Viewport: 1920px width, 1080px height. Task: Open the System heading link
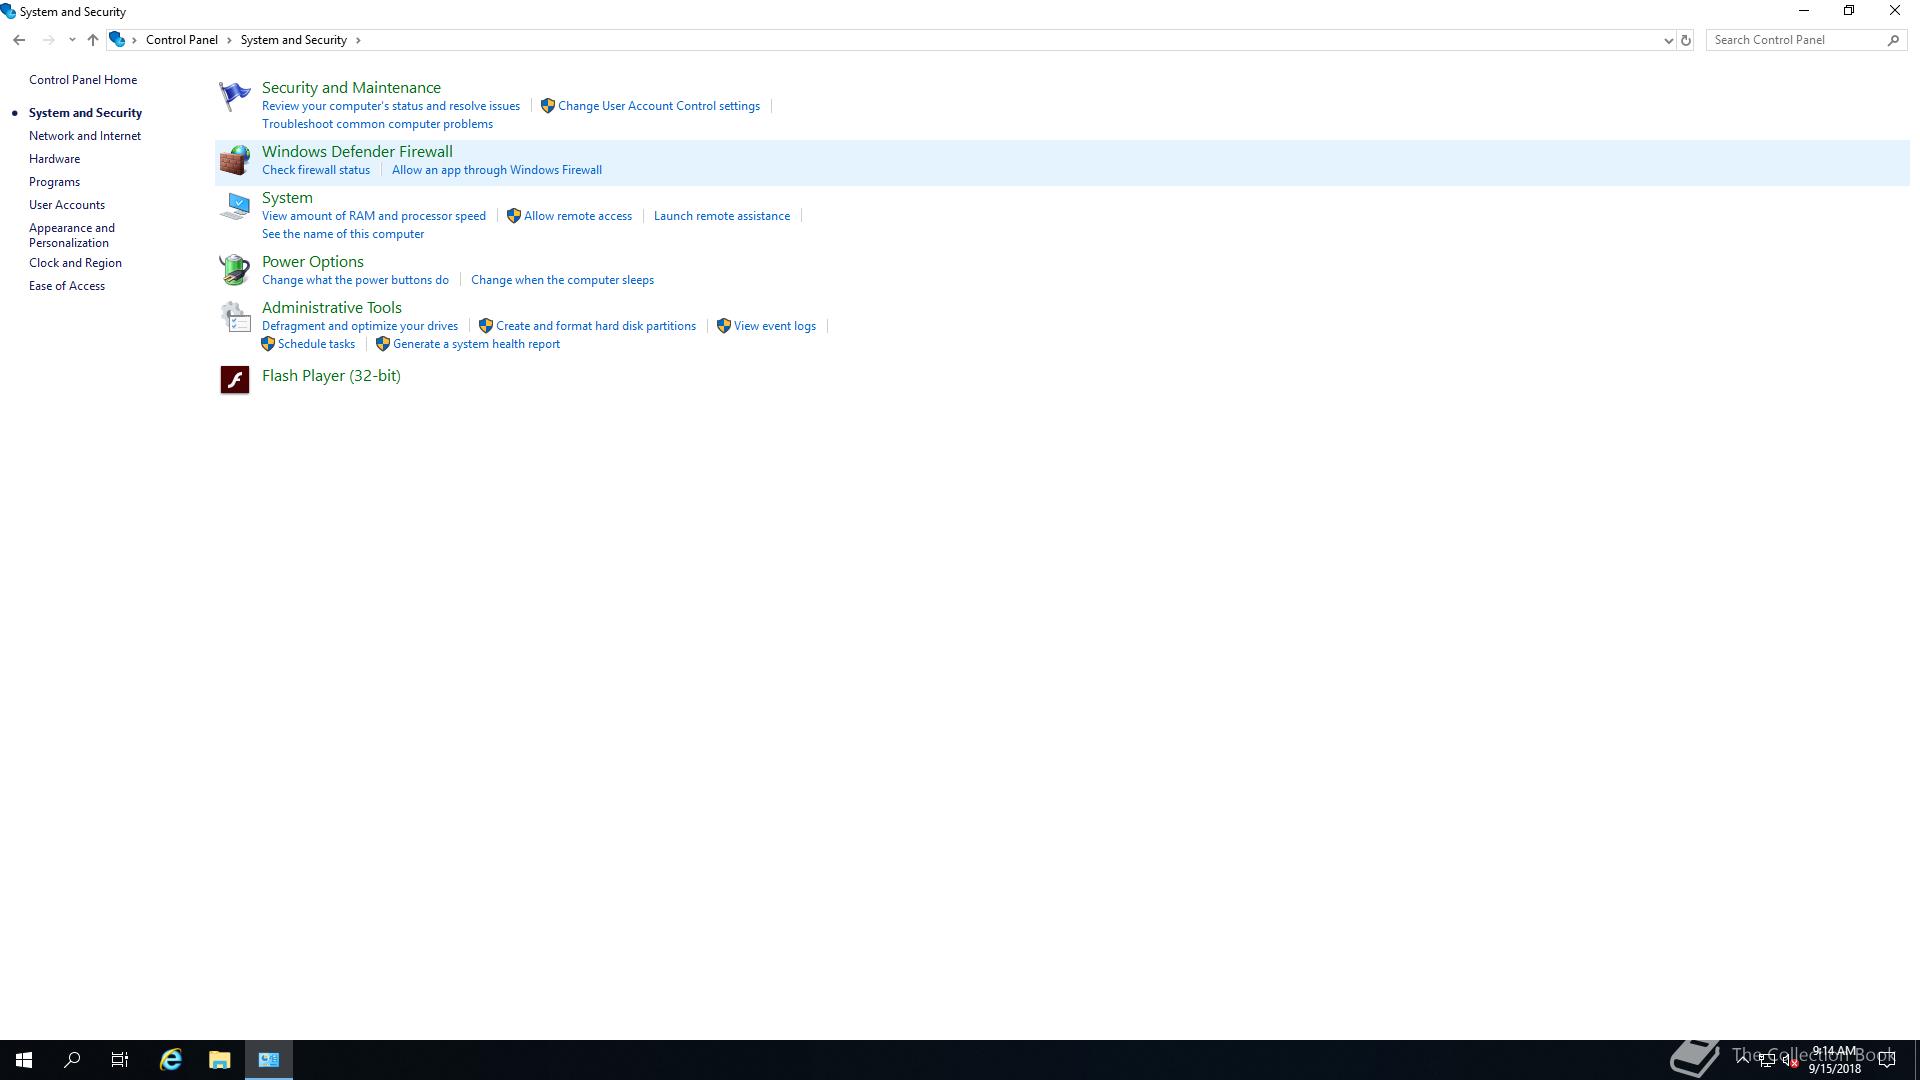tap(287, 198)
